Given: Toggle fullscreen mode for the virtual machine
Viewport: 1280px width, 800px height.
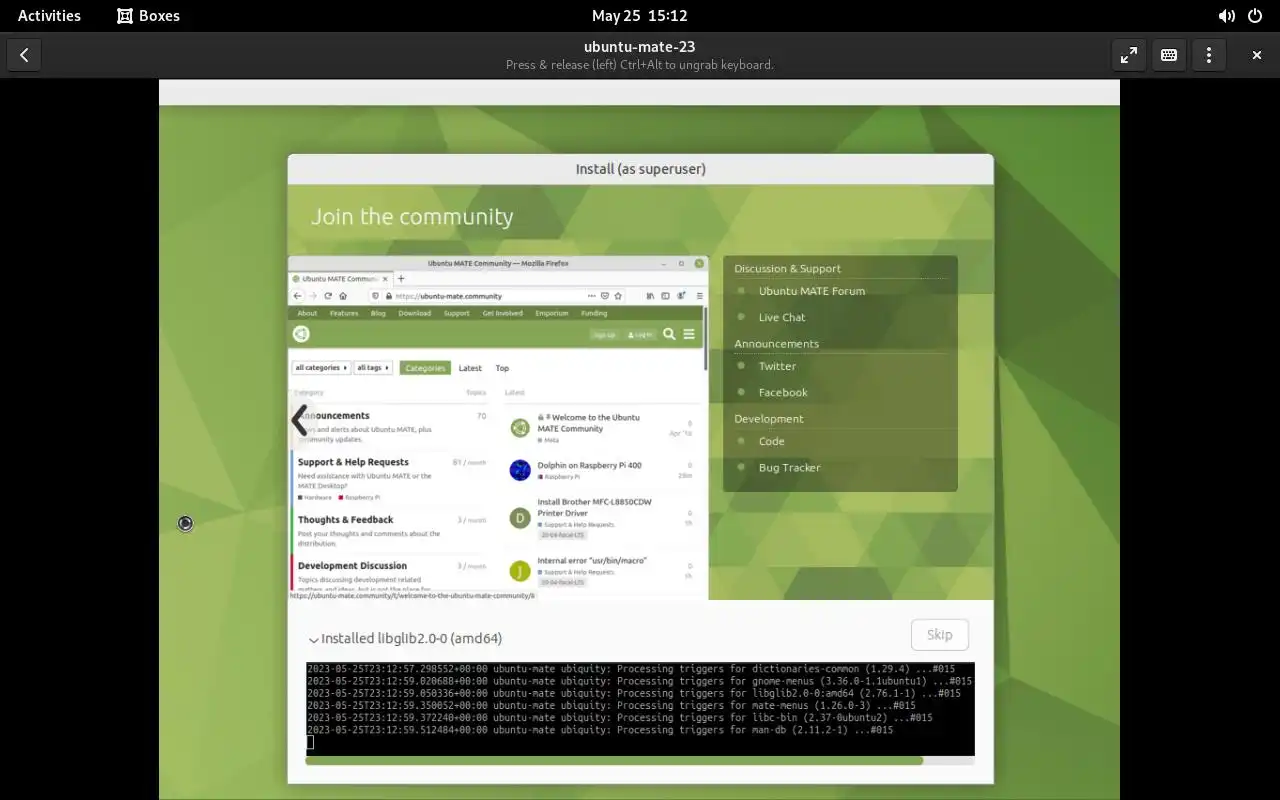Looking at the screenshot, I should [x=1129, y=56].
